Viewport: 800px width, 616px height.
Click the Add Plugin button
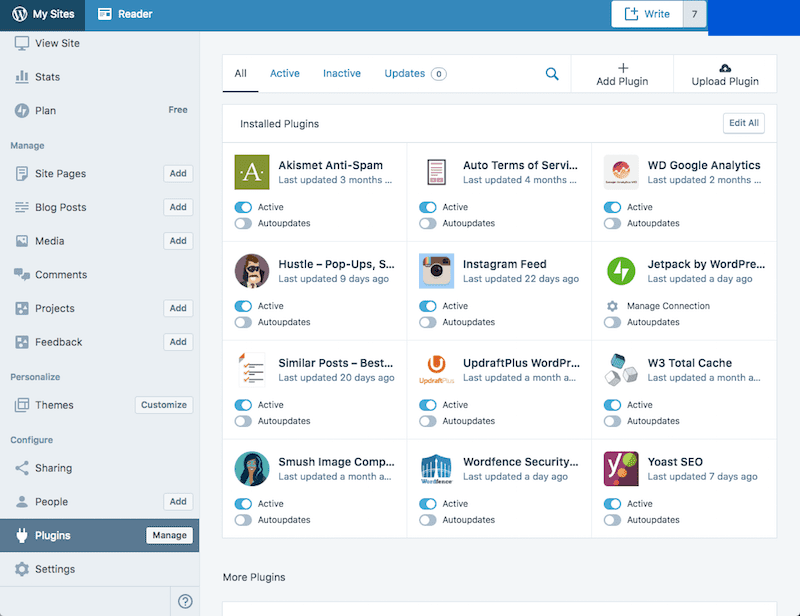[x=622, y=74]
